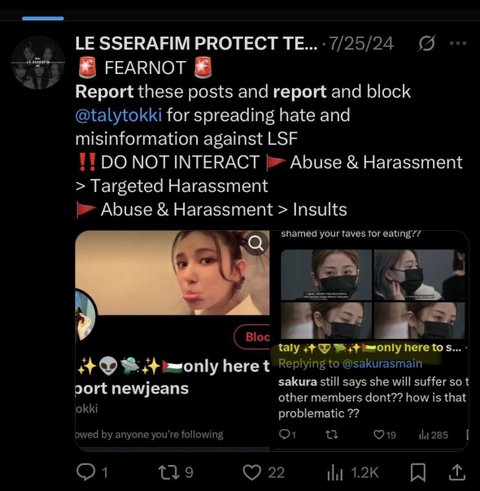Tap the magnifier icon on profile image
Image resolution: width=480 pixels, height=491 pixels.
(256, 244)
